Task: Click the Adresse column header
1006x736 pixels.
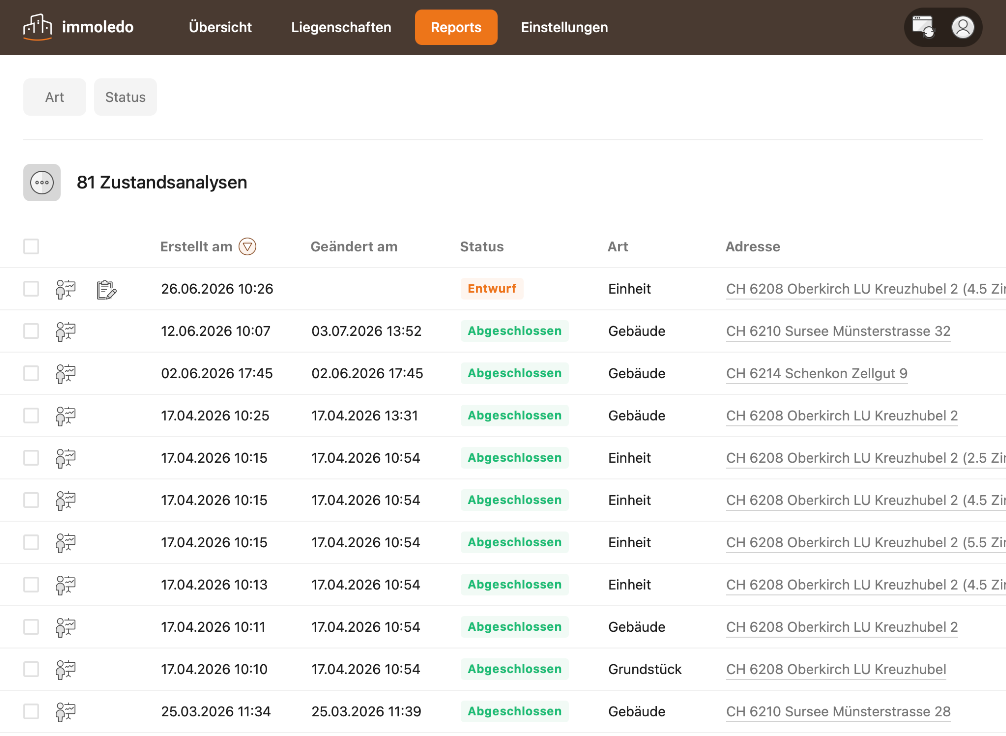Action: click(x=753, y=246)
